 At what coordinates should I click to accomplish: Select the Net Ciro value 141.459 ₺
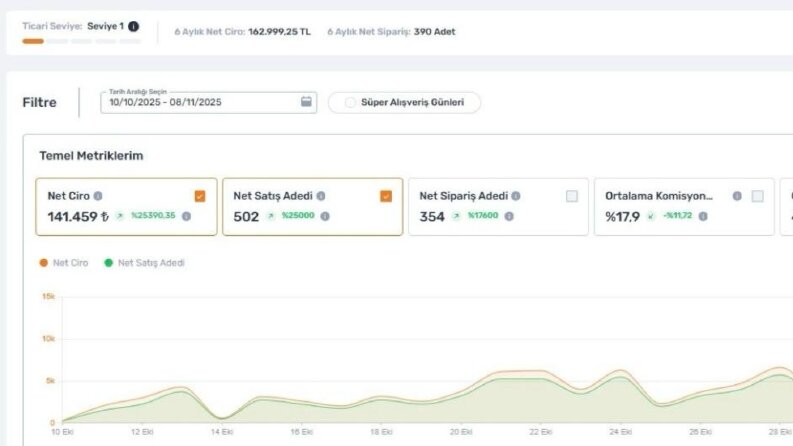click(78, 216)
